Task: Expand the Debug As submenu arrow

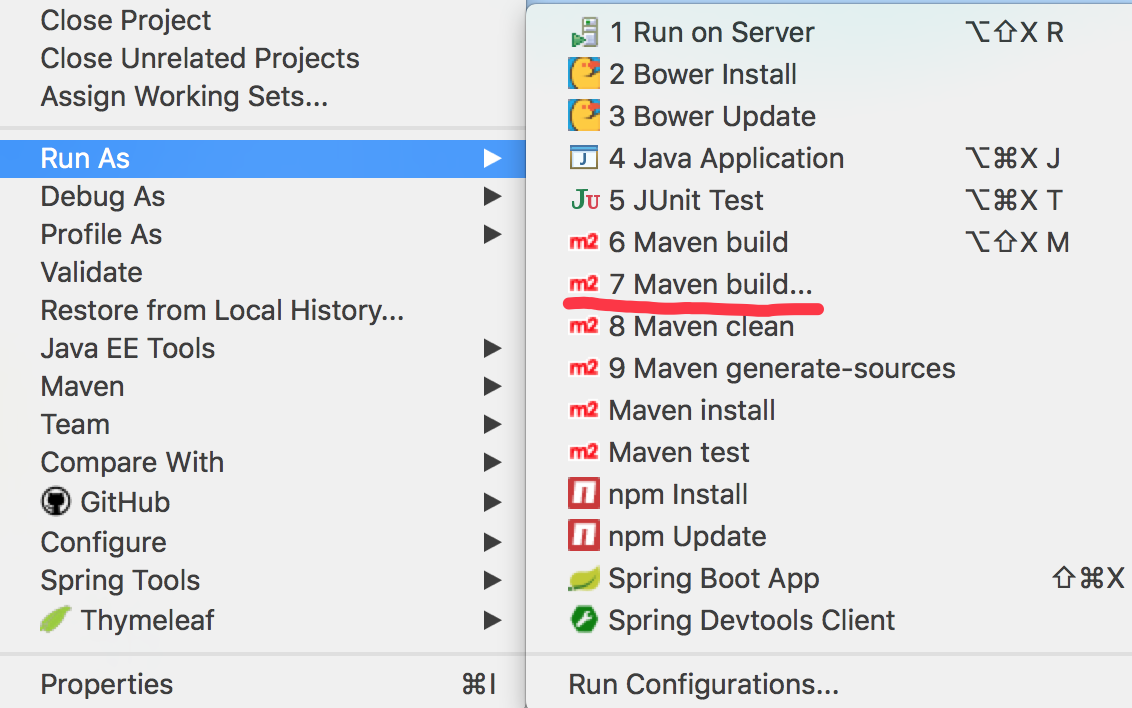Action: pyautogui.click(x=492, y=196)
